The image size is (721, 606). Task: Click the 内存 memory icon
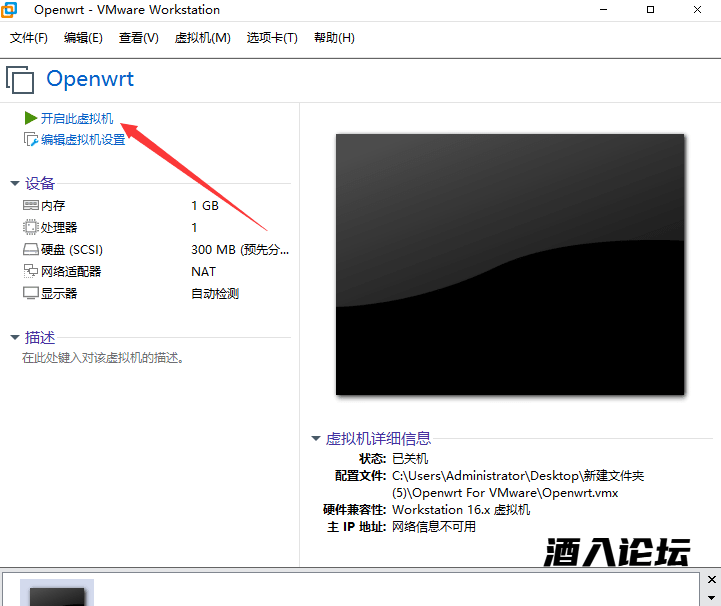30,205
